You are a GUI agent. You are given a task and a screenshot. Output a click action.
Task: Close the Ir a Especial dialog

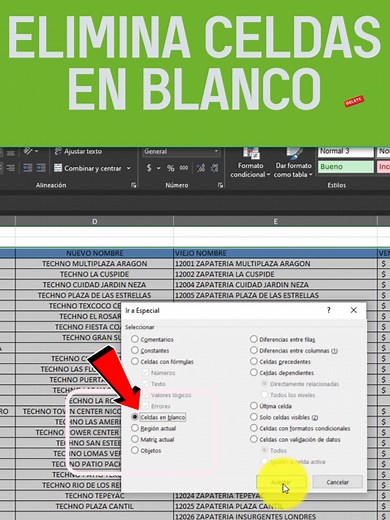point(354,310)
